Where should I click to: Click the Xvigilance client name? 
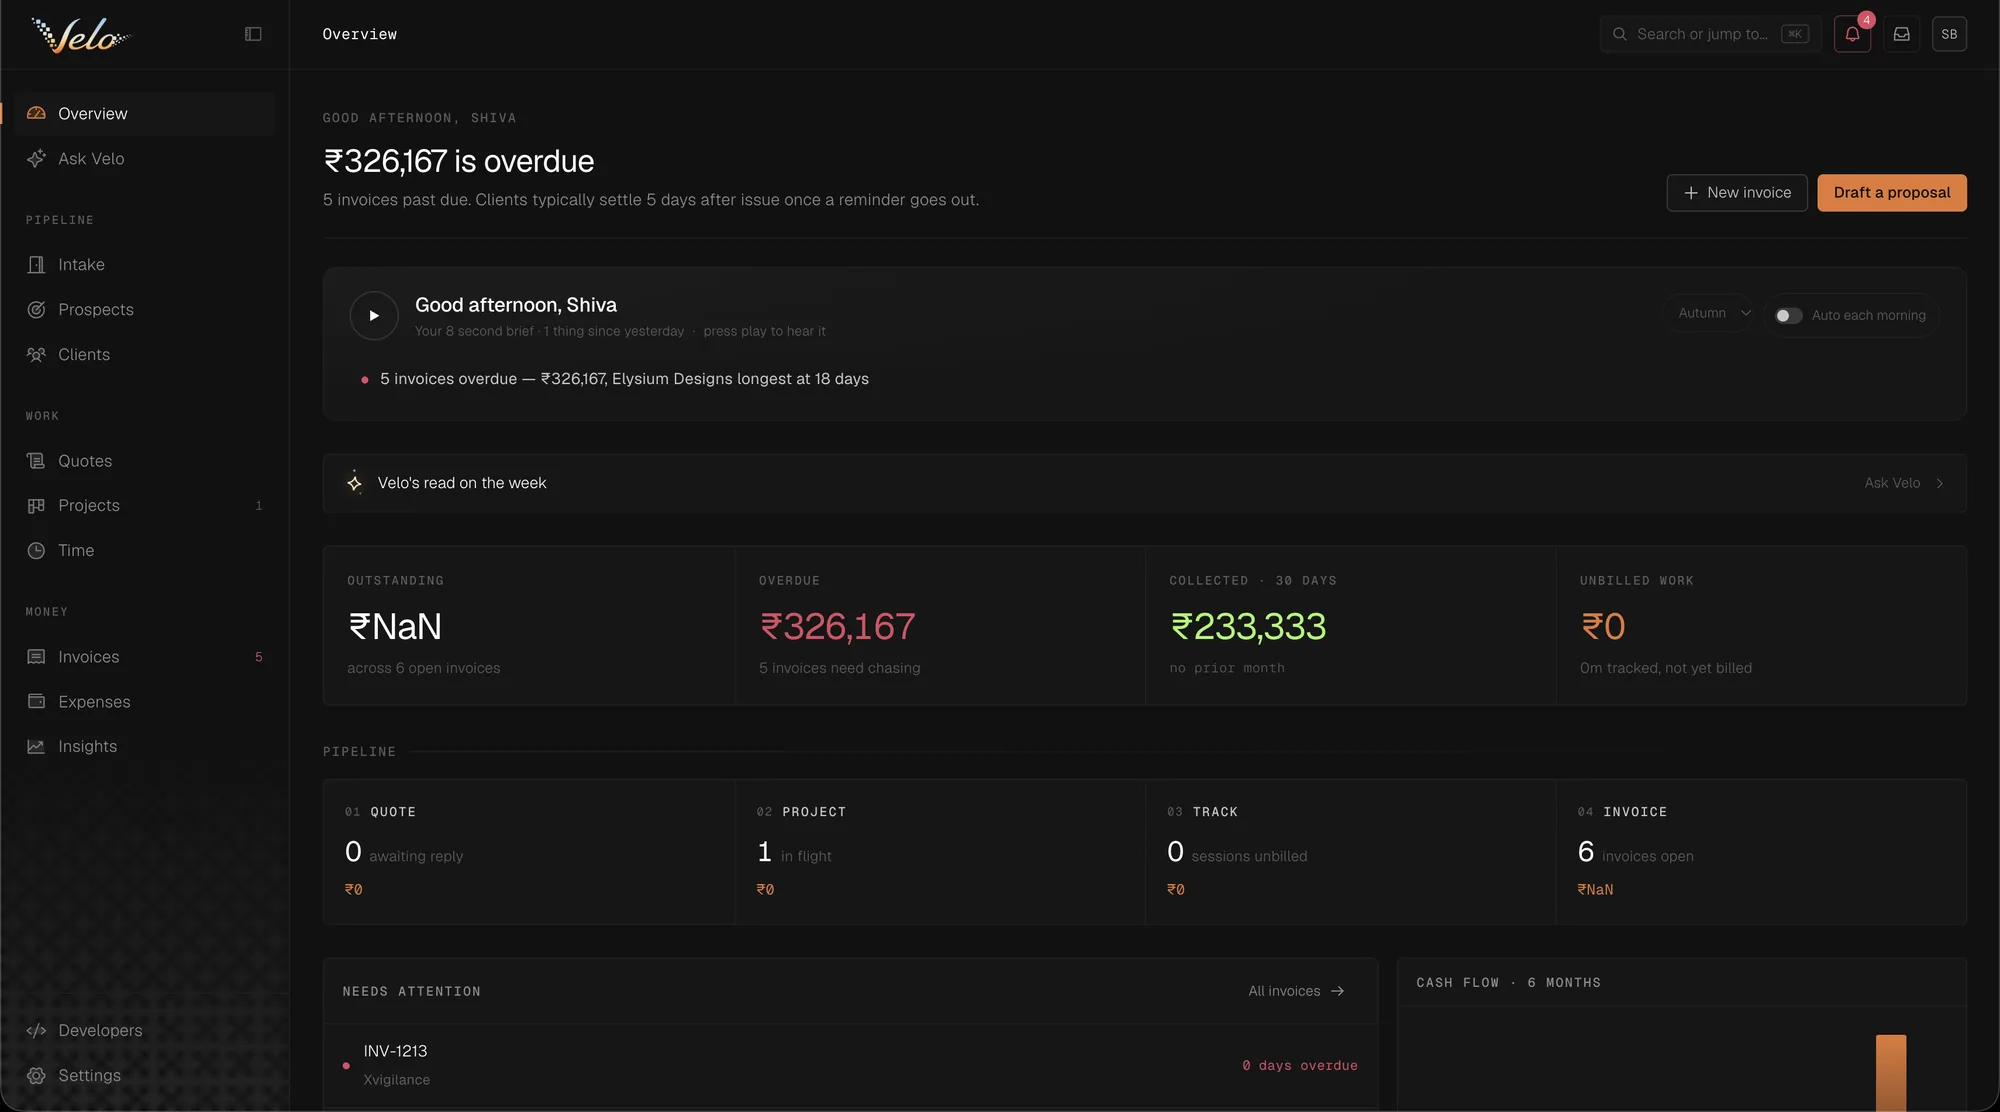coord(397,1080)
